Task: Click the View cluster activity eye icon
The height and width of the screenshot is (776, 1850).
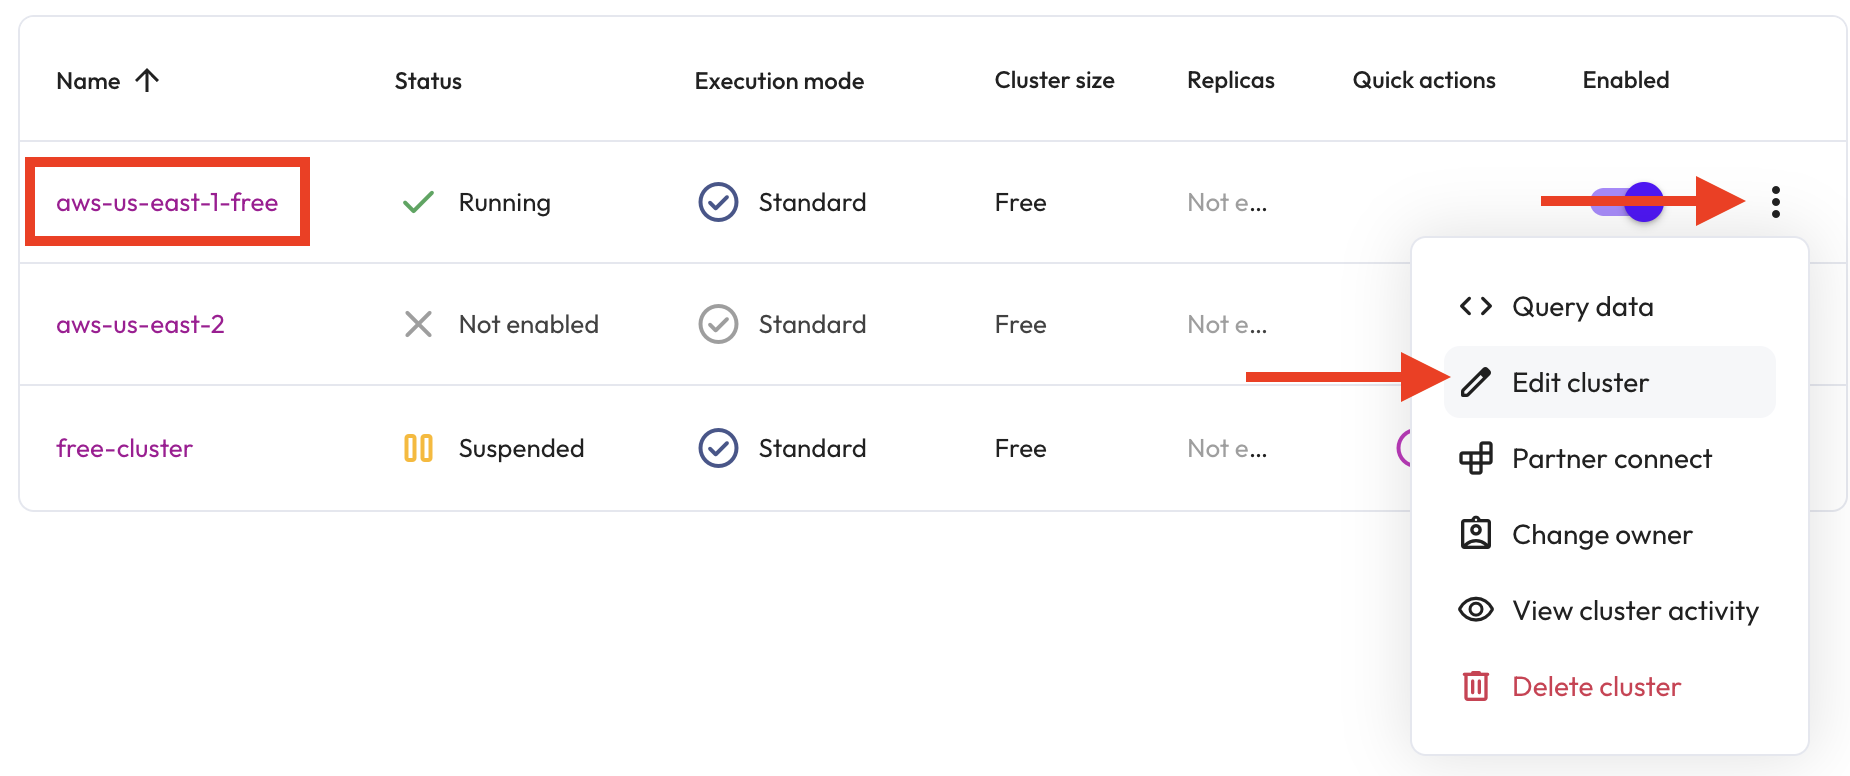Action: click(1475, 610)
